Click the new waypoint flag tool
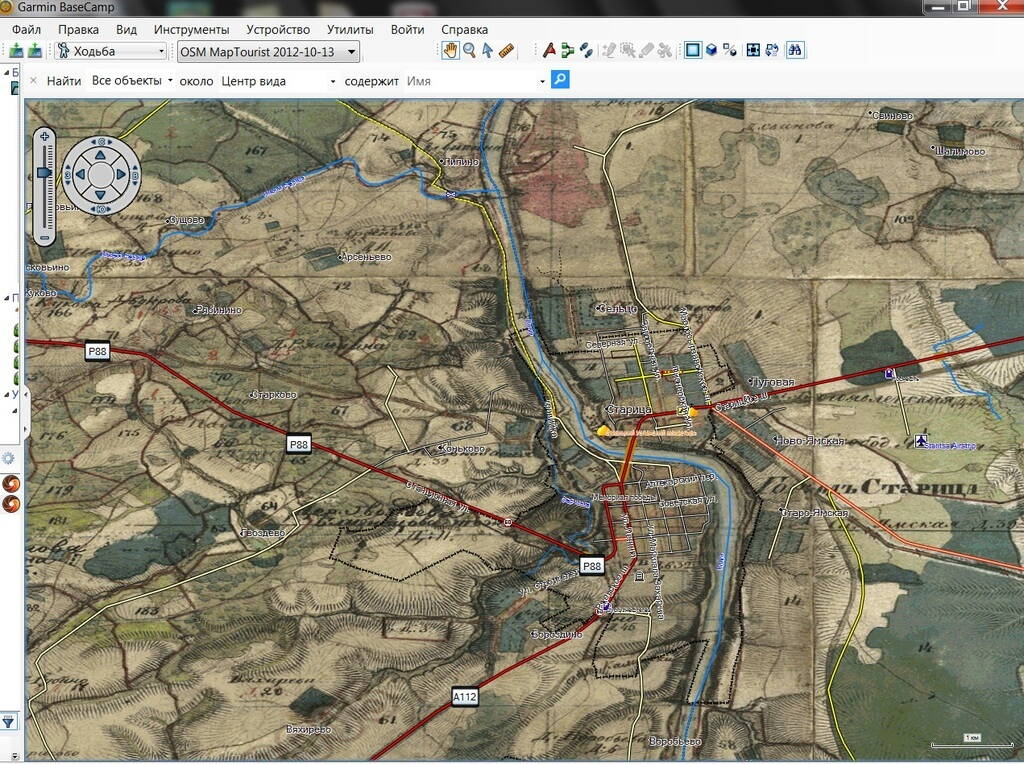 point(548,50)
